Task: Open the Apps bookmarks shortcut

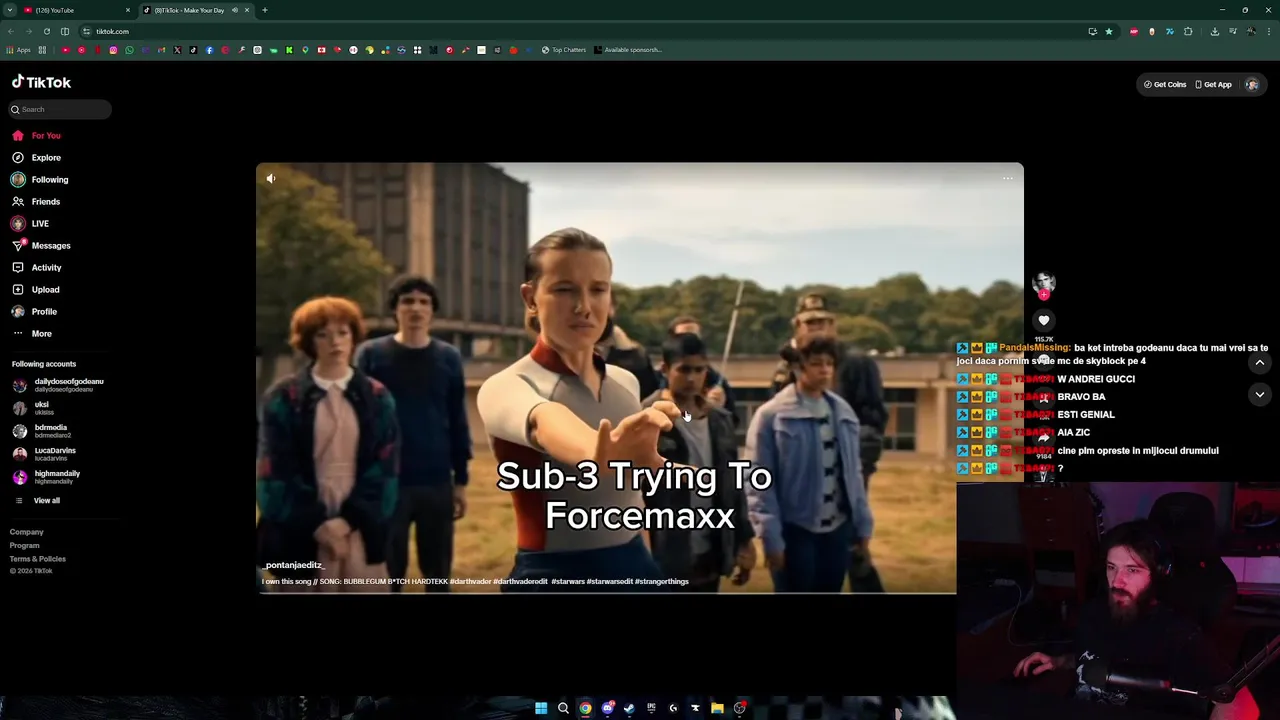Action: (x=18, y=50)
